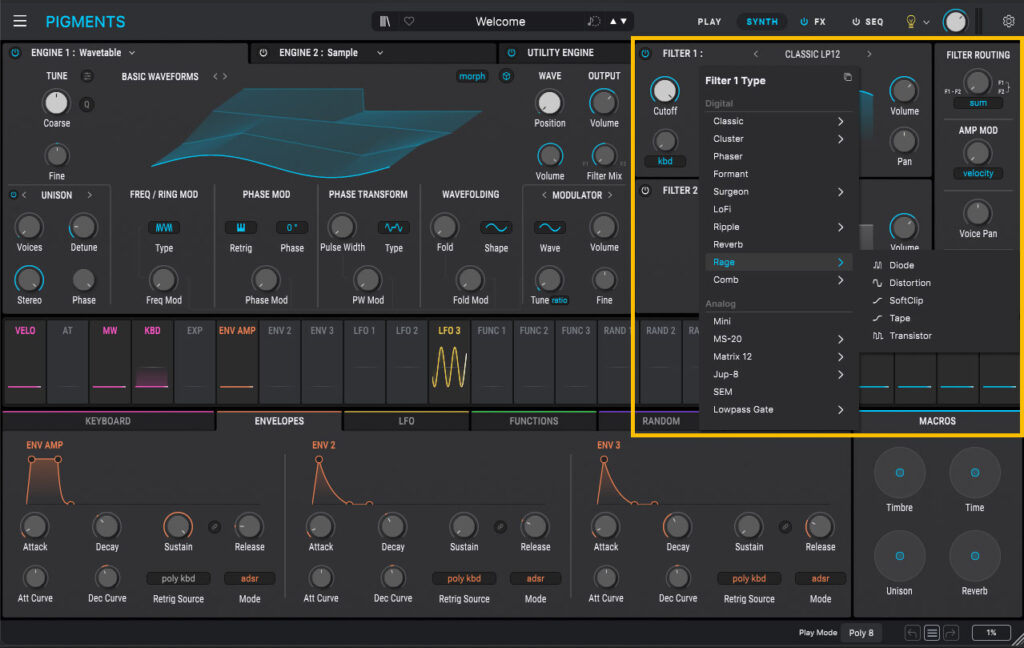This screenshot has height=648, width=1024.
Task: Toggle Engine 1 power button
Action: coord(15,52)
